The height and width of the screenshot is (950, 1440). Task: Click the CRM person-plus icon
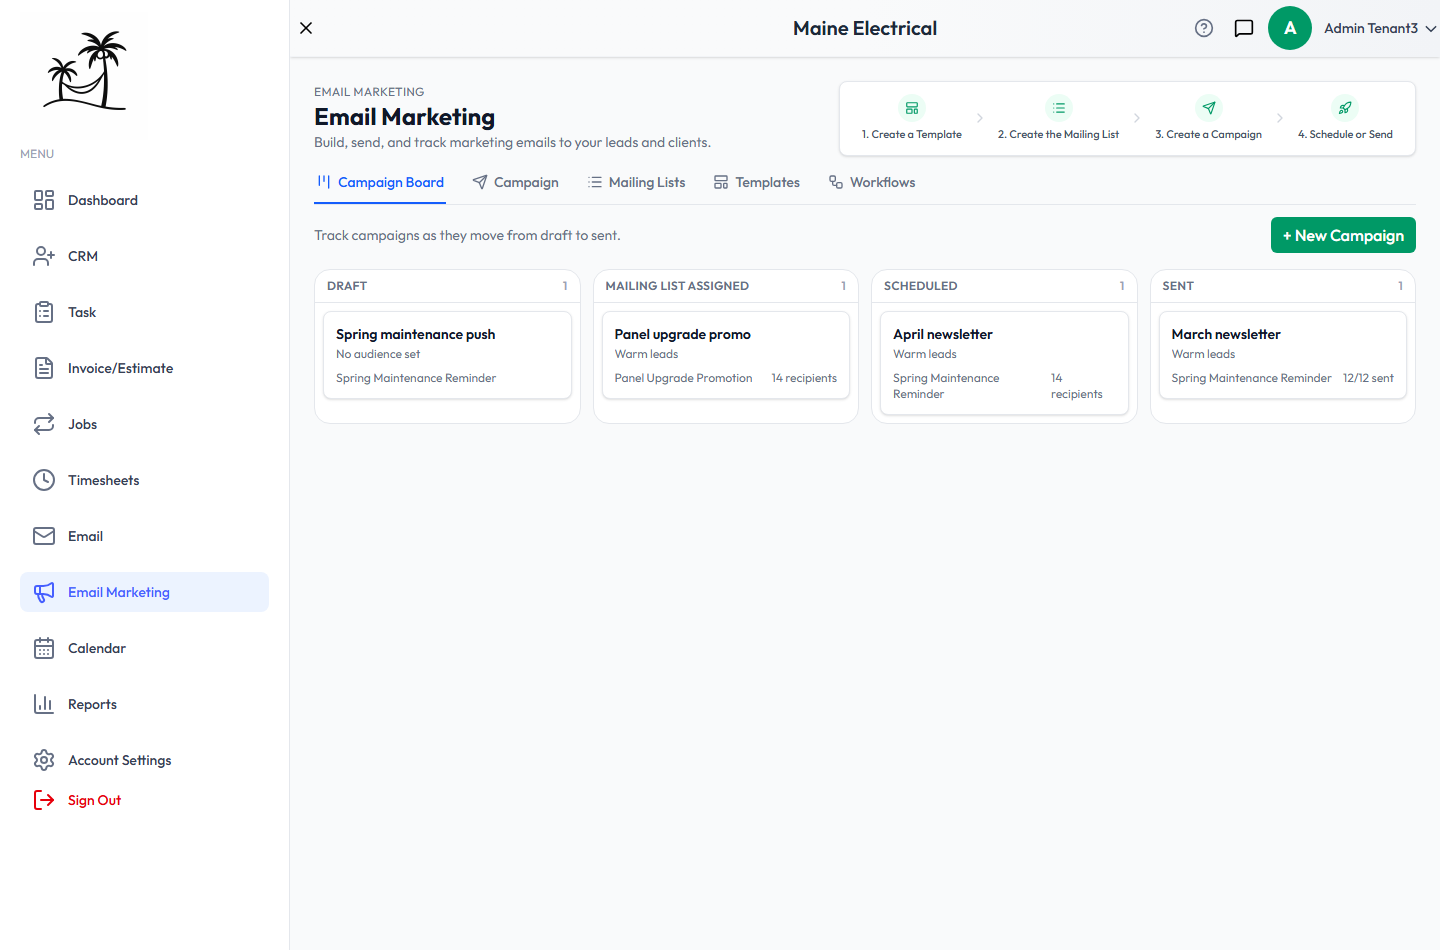[x=44, y=256]
